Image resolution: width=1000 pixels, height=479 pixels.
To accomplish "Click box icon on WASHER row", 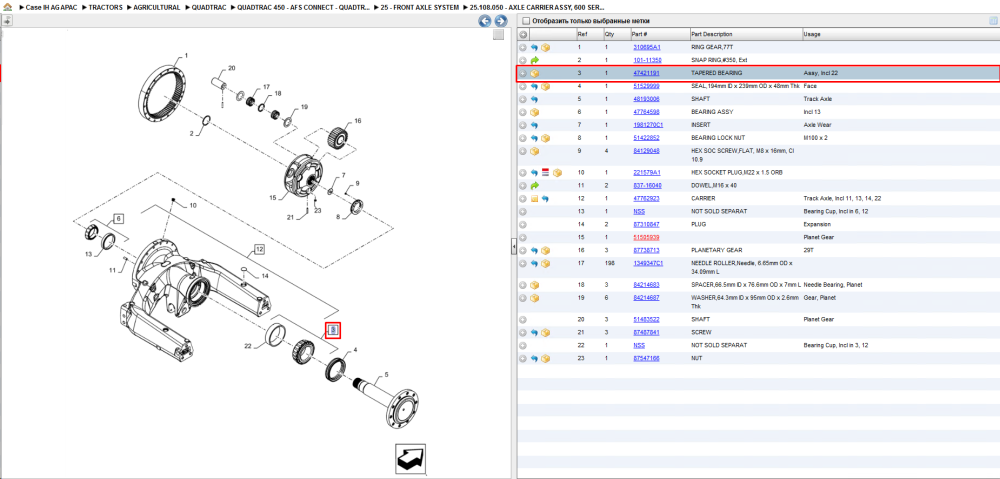I will click(x=534, y=298).
